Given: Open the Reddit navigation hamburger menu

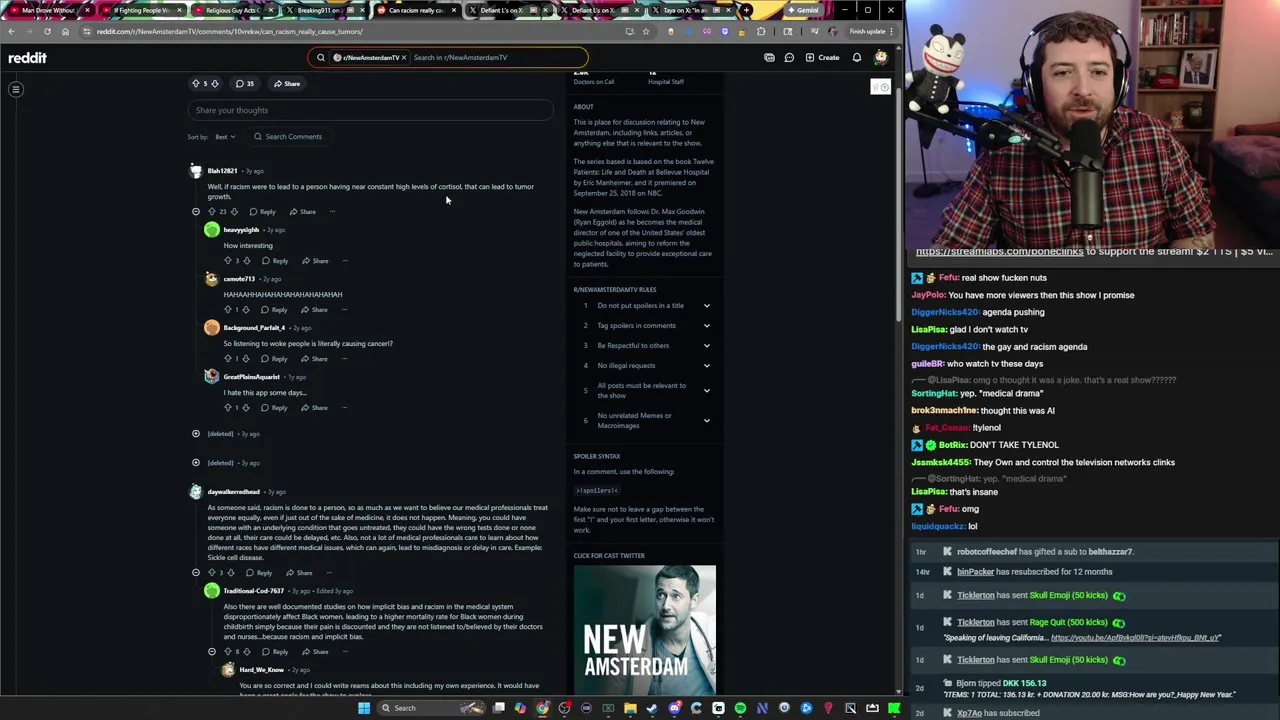Looking at the screenshot, I should click(16, 90).
